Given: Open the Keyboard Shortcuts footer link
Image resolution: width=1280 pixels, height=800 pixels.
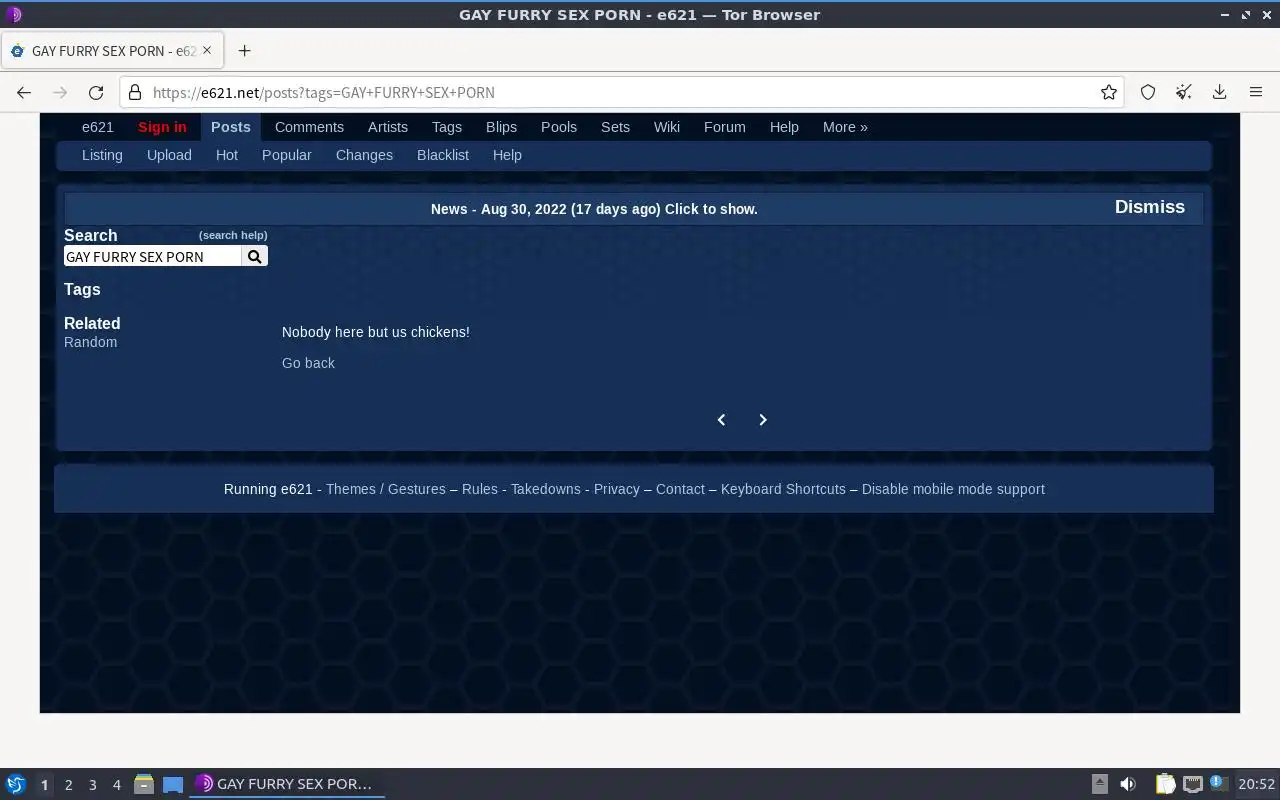Looking at the screenshot, I should [783, 489].
